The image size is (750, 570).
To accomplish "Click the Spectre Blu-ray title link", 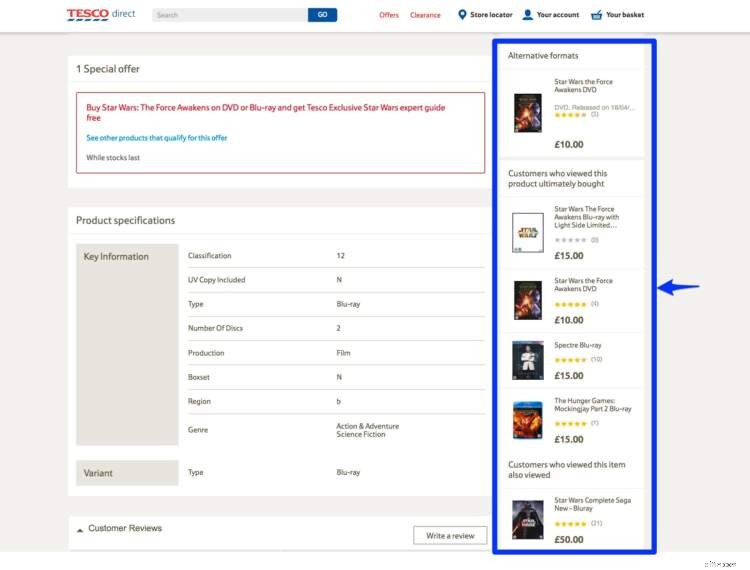I will click(x=578, y=345).
